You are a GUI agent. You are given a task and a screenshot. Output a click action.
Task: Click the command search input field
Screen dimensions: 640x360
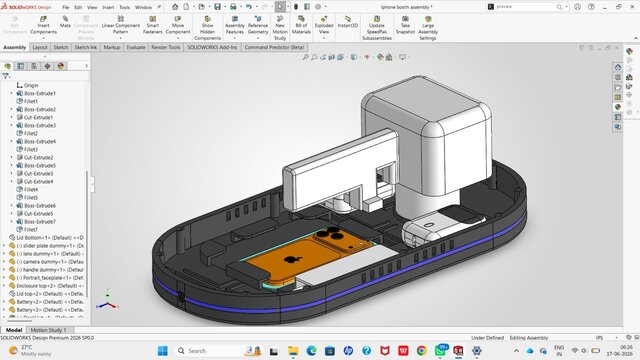pyautogui.click(x=526, y=7)
